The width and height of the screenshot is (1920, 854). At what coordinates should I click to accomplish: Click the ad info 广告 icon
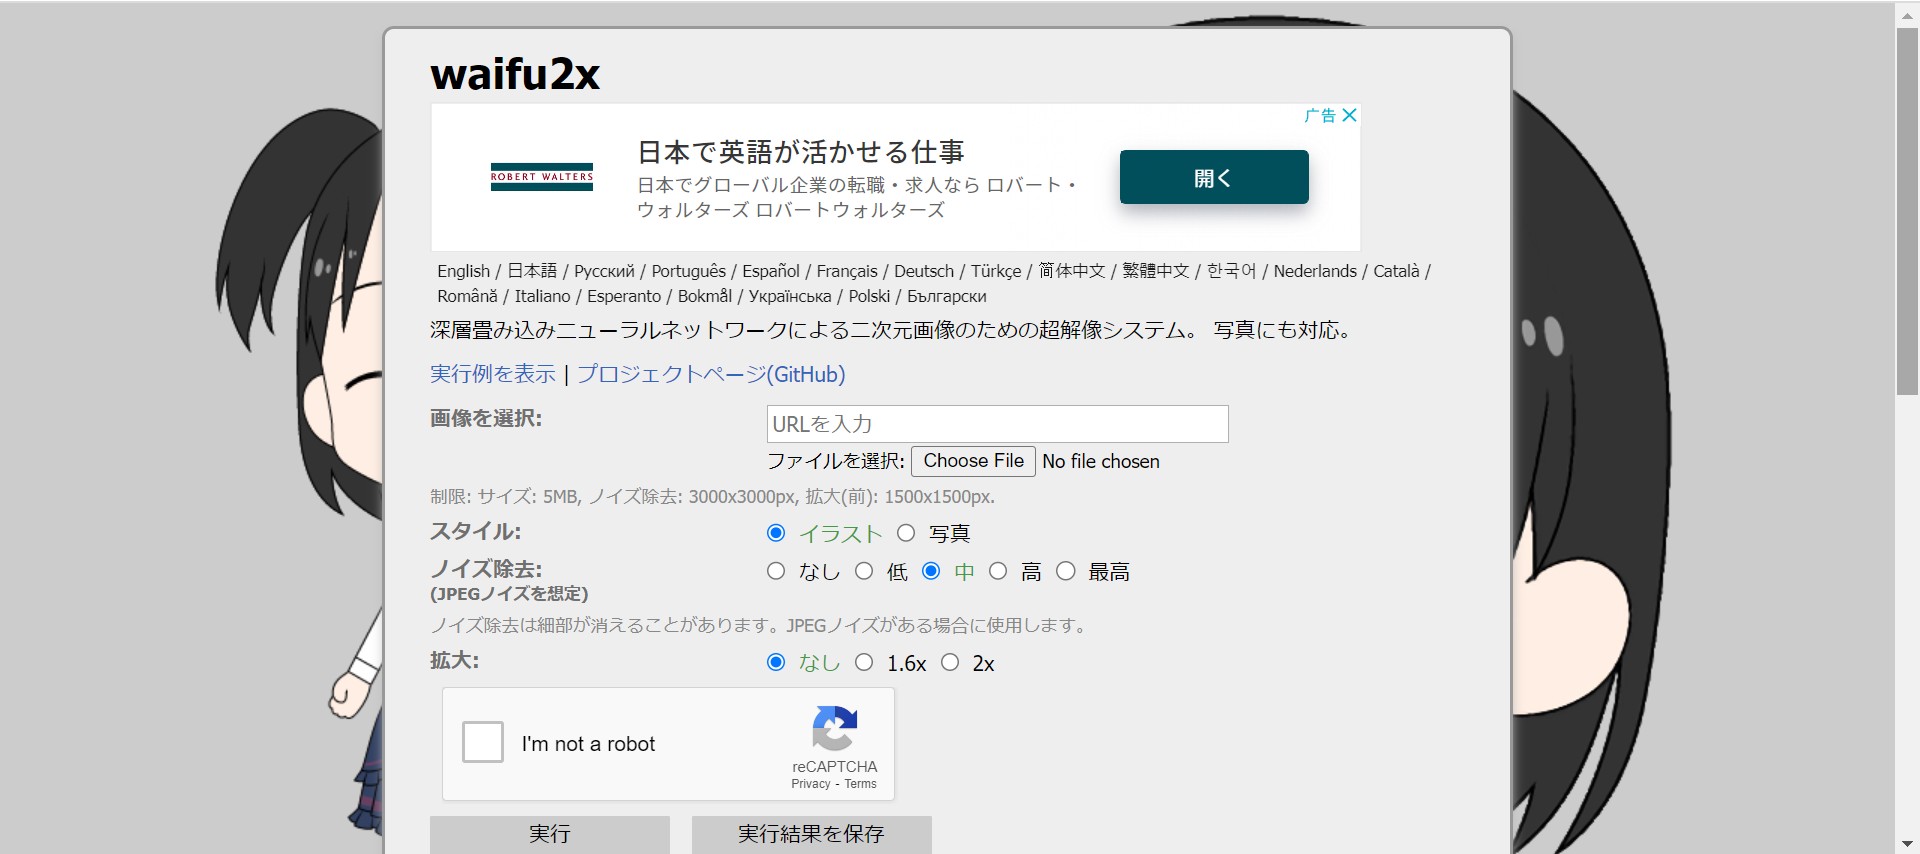1320,115
